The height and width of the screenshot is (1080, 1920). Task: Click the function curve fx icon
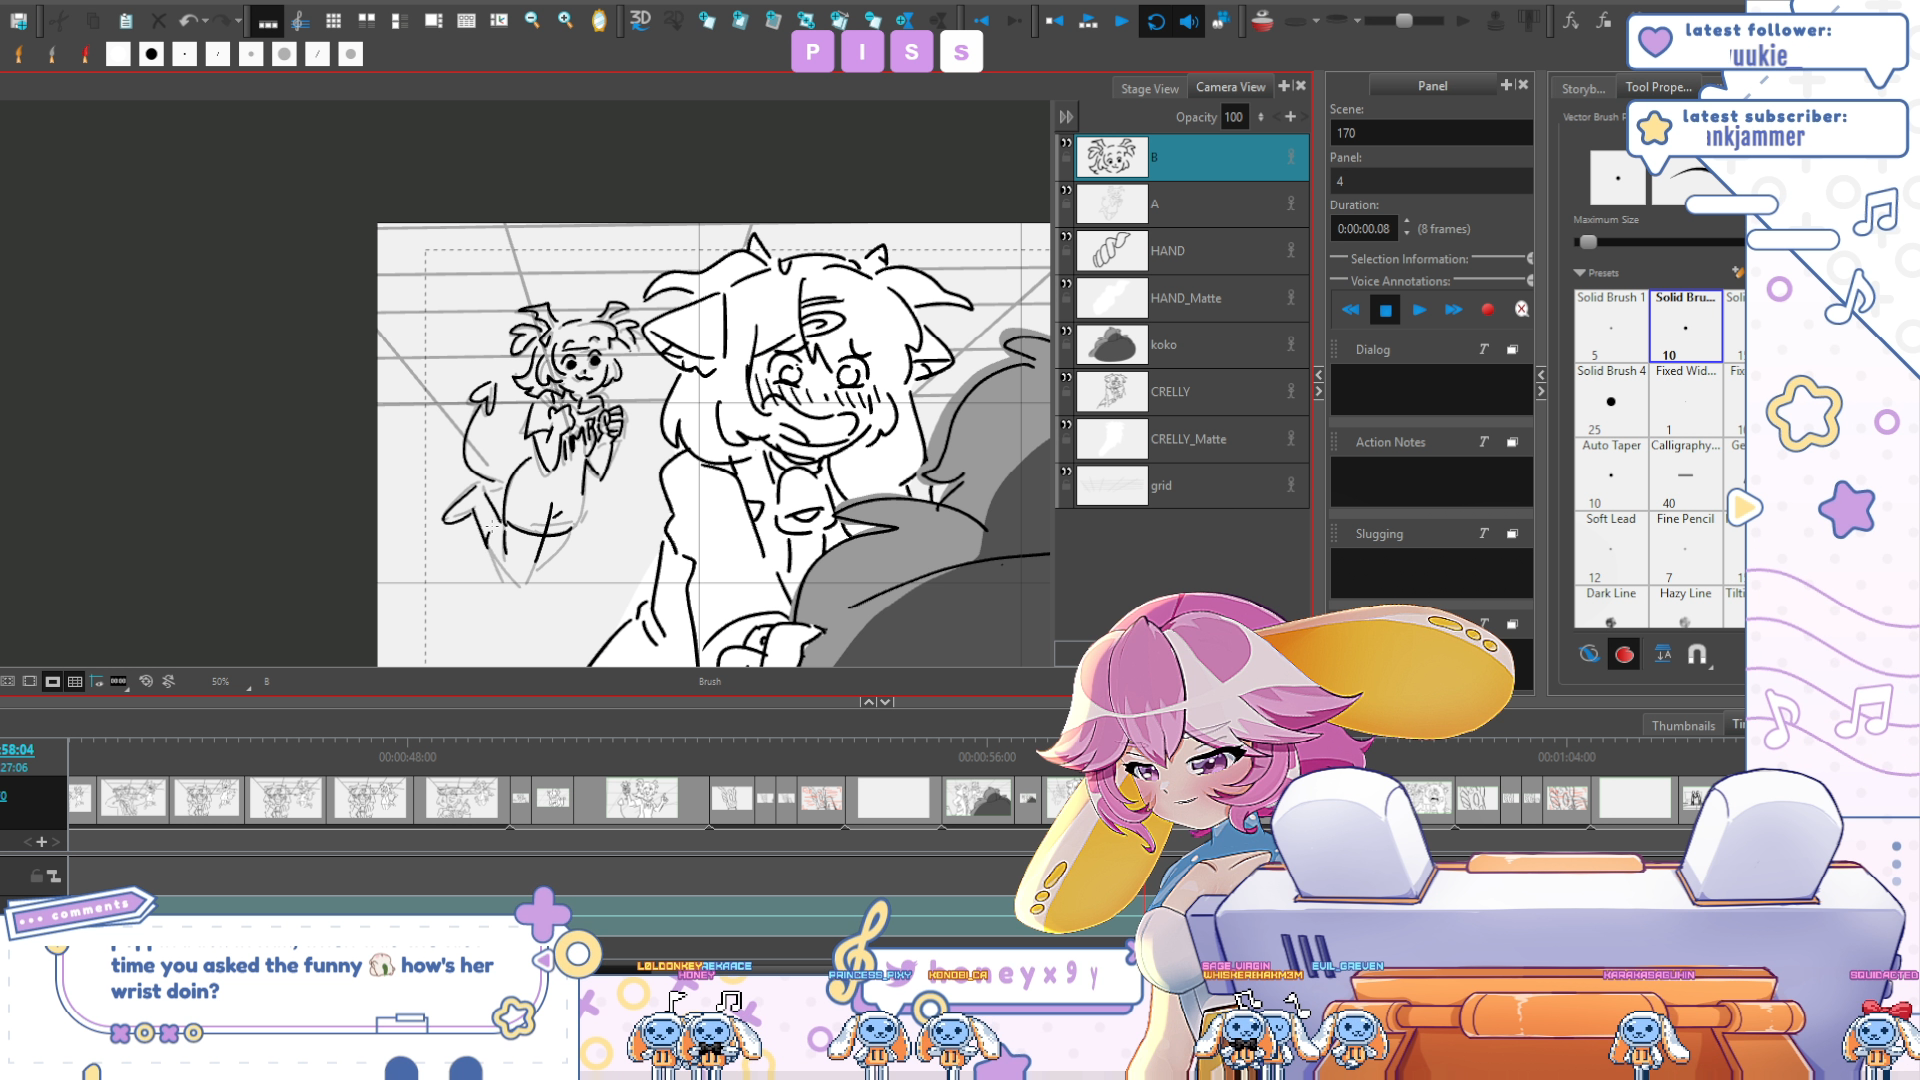1571,20
